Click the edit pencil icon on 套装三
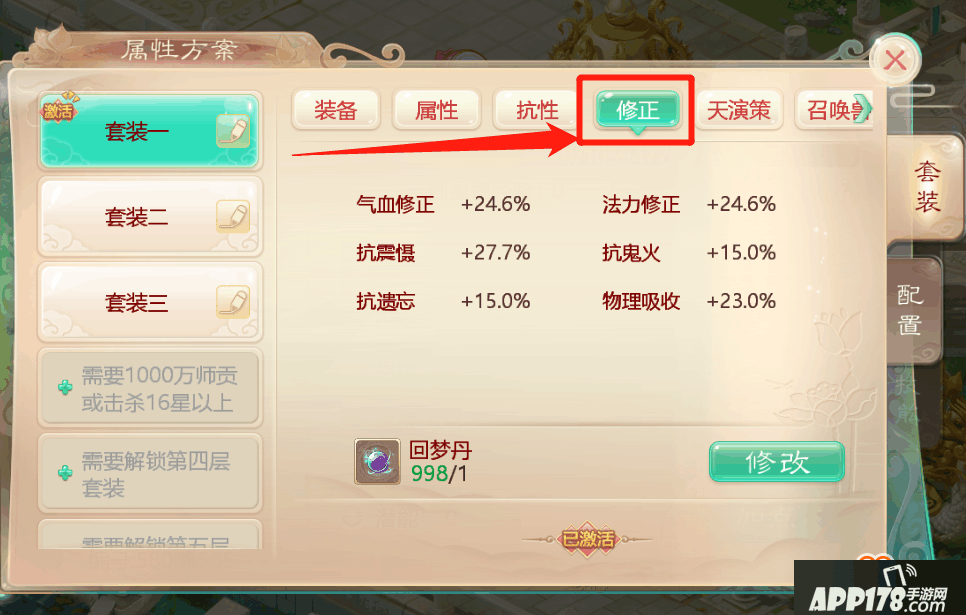This screenshot has width=966, height=615. tap(233, 302)
